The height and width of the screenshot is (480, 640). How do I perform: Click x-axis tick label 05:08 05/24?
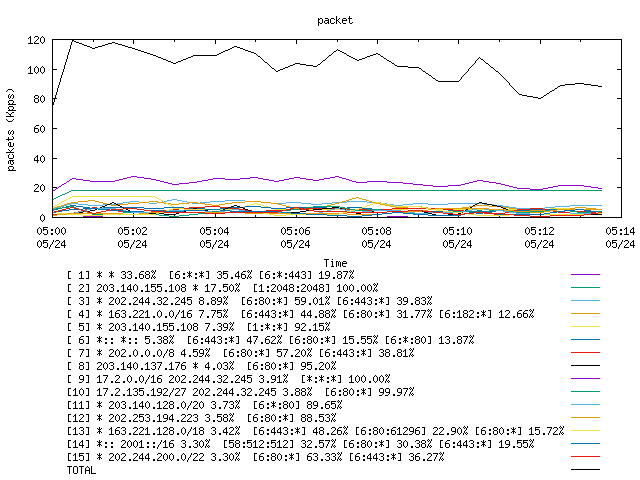[x=376, y=238]
